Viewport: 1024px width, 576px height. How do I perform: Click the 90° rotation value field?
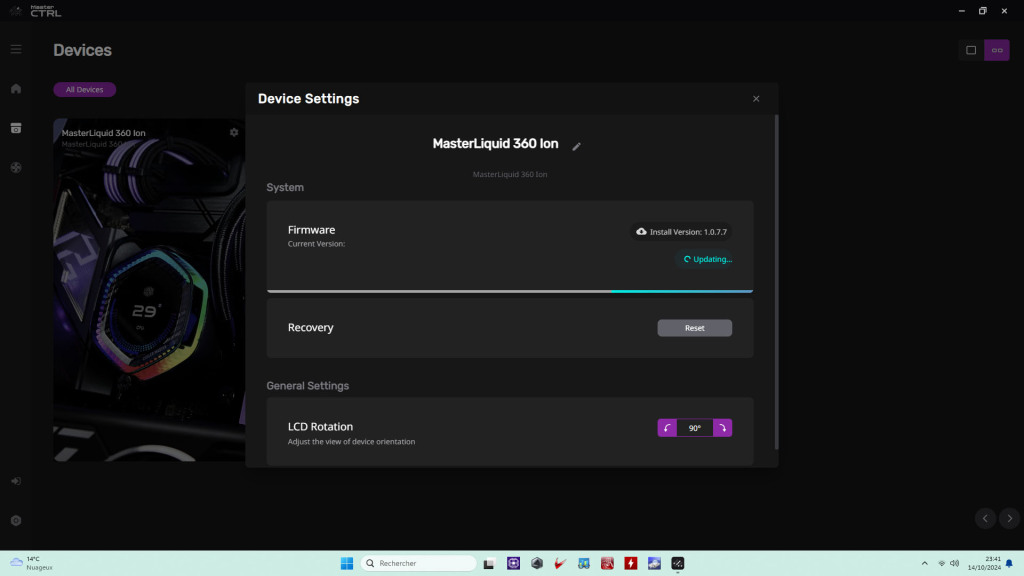pyautogui.click(x=695, y=428)
